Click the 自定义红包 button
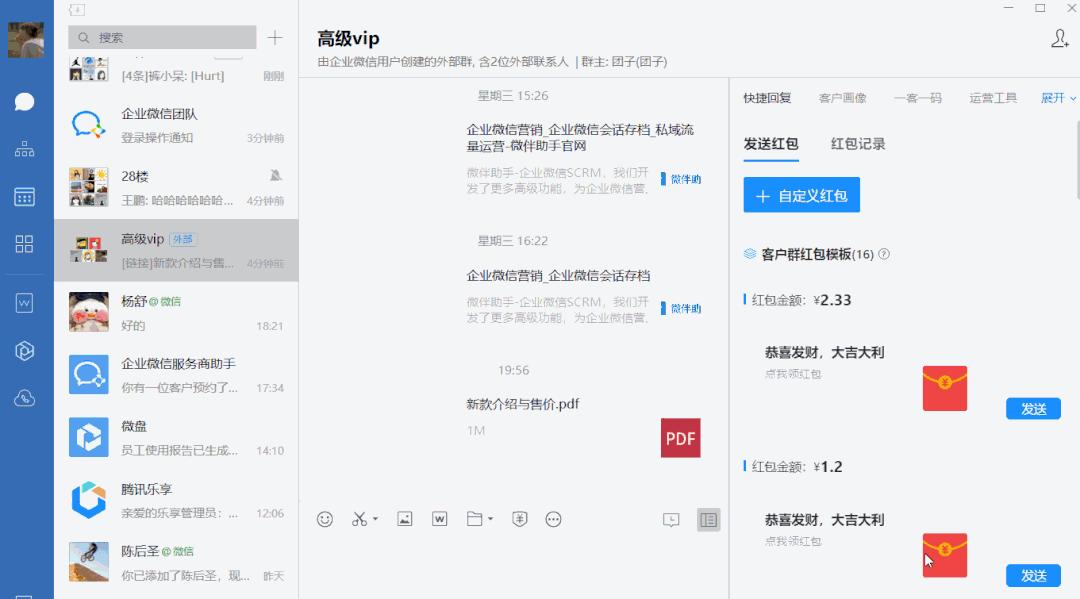This screenshot has height=599, width=1080. [x=802, y=196]
